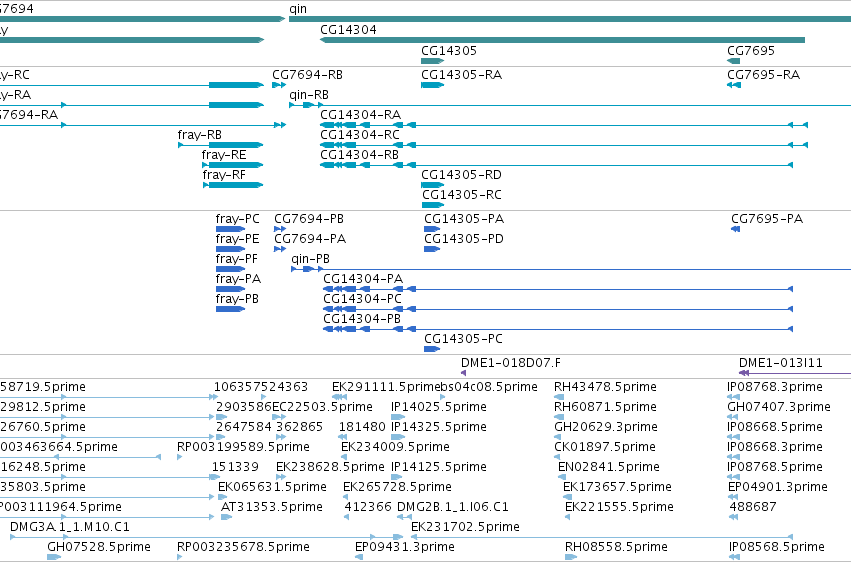The image size is (851, 562).
Task: Select the RP003199589.5prime EST
Action: coord(180,457)
